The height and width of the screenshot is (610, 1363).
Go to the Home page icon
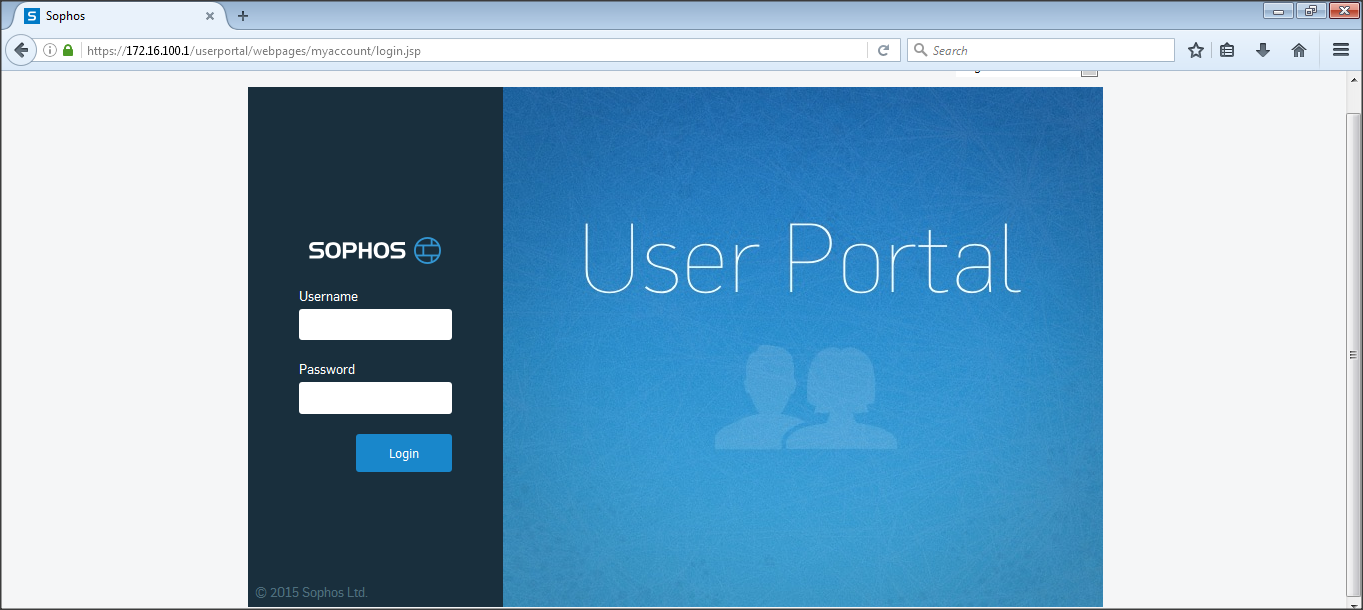(1299, 50)
